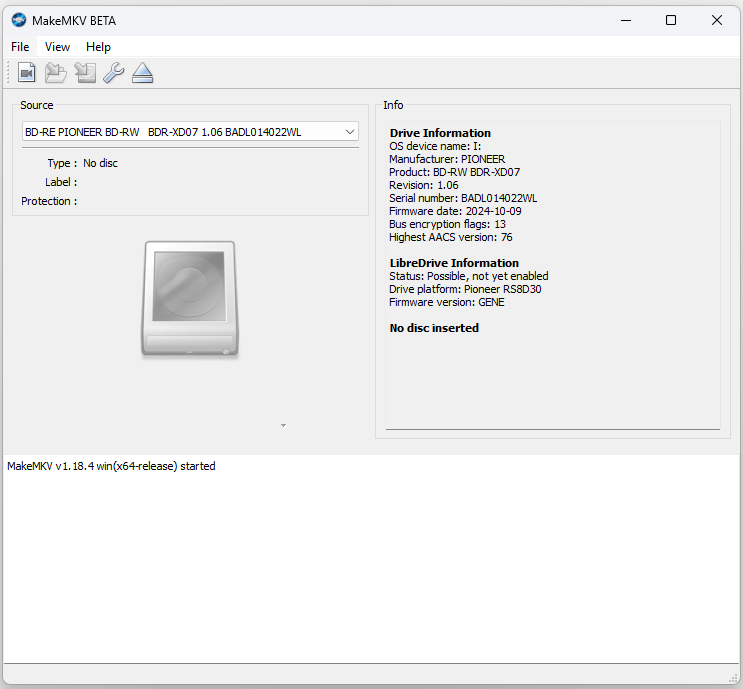Click the Eject disc icon
743x689 pixels.
(x=143, y=73)
